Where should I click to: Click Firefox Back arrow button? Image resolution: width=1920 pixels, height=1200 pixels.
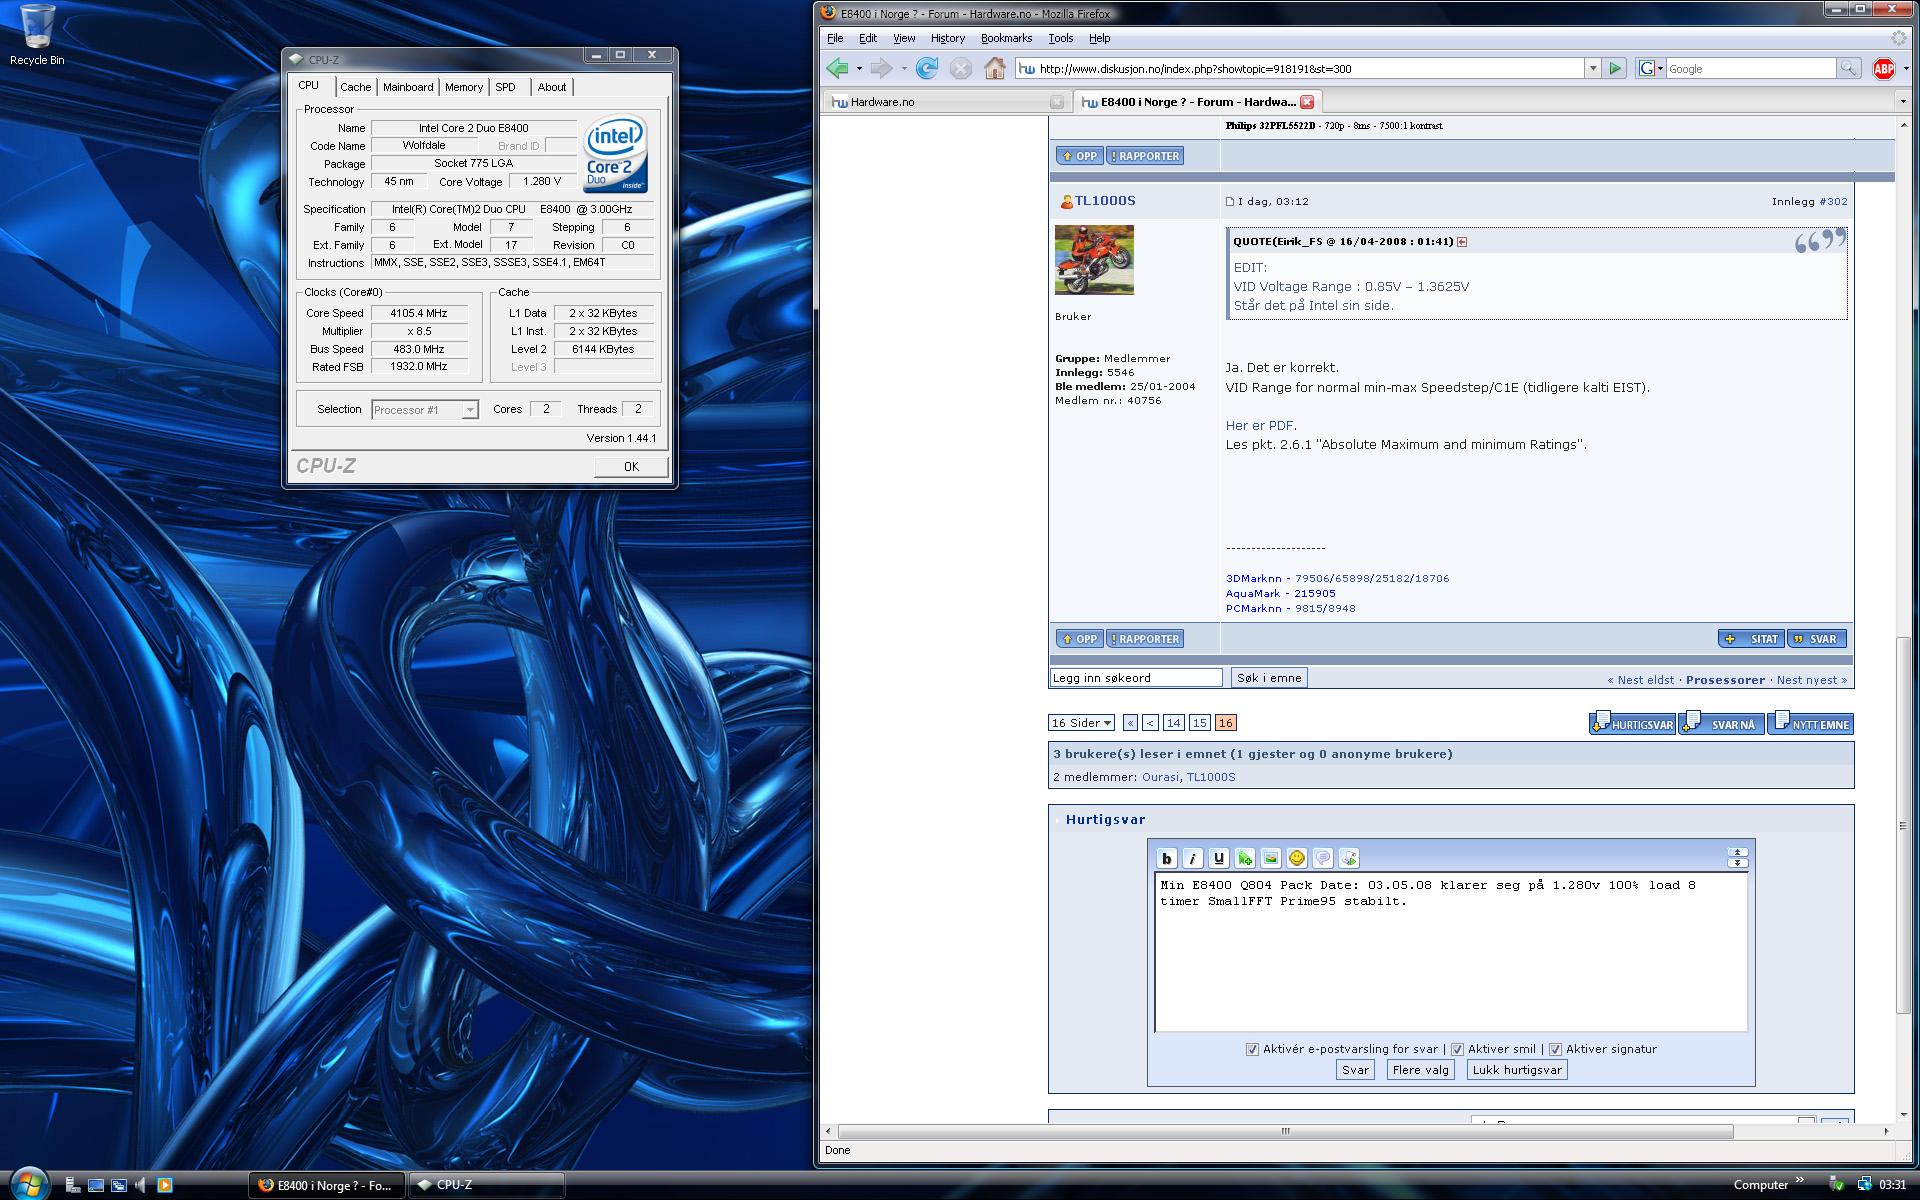point(837,68)
